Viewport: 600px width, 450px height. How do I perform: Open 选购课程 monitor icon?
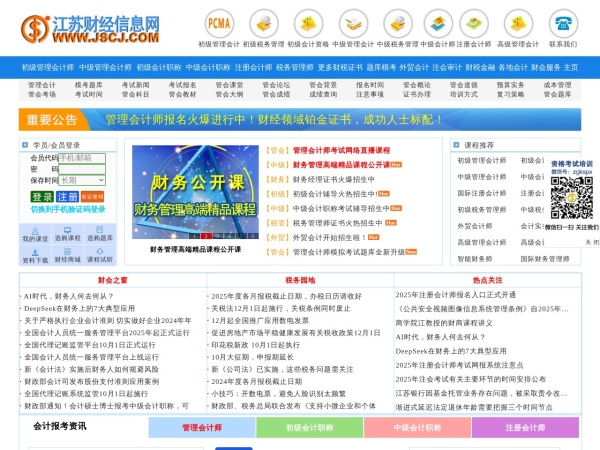point(67,230)
